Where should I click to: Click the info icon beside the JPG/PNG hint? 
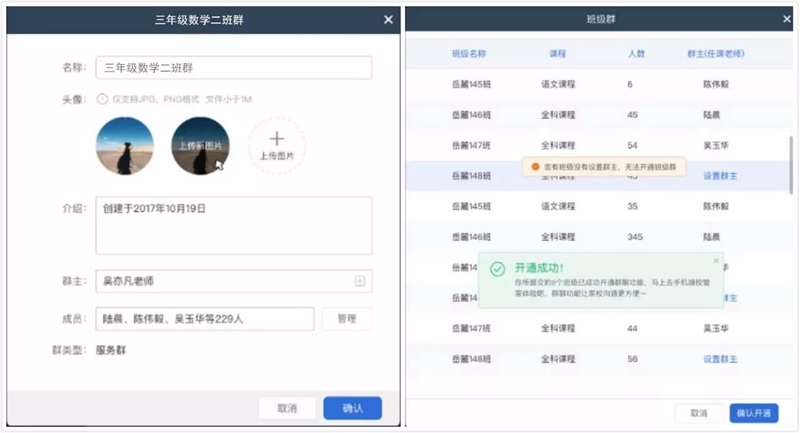coord(101,98)
